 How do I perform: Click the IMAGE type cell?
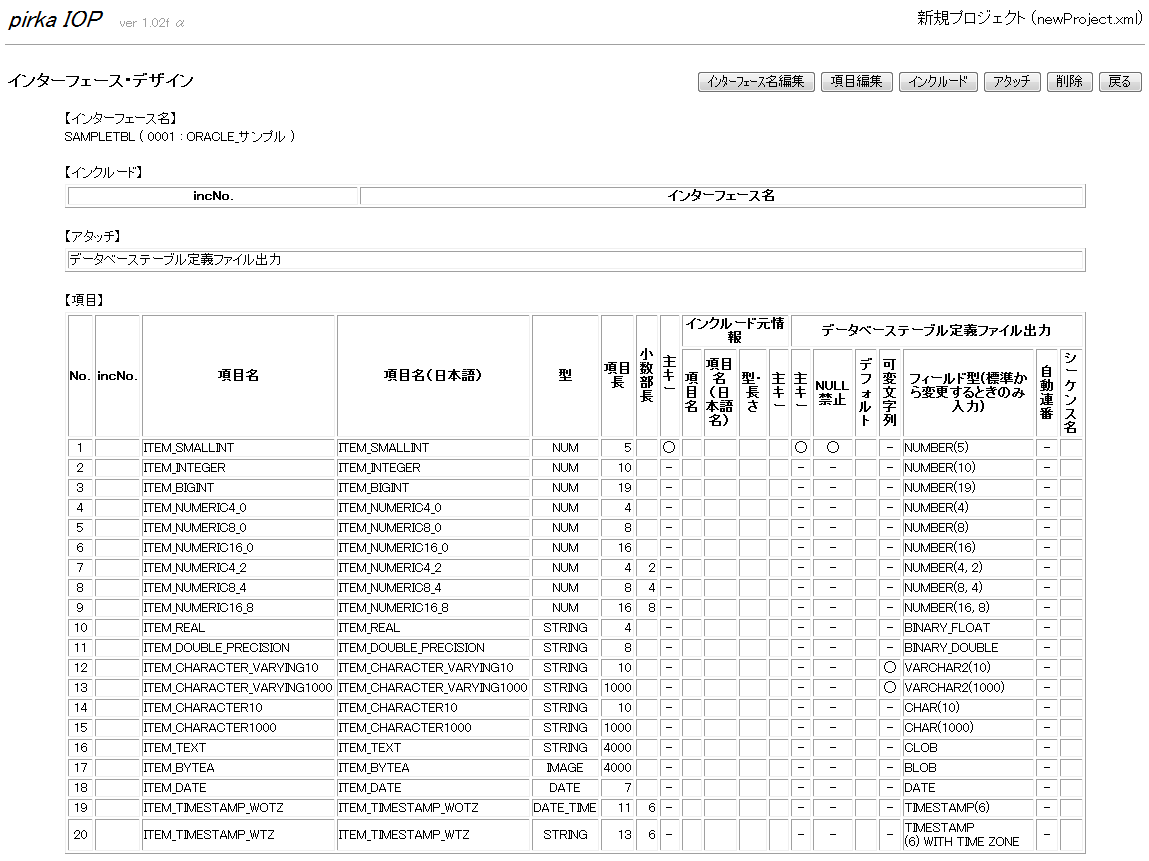point(565,768)
